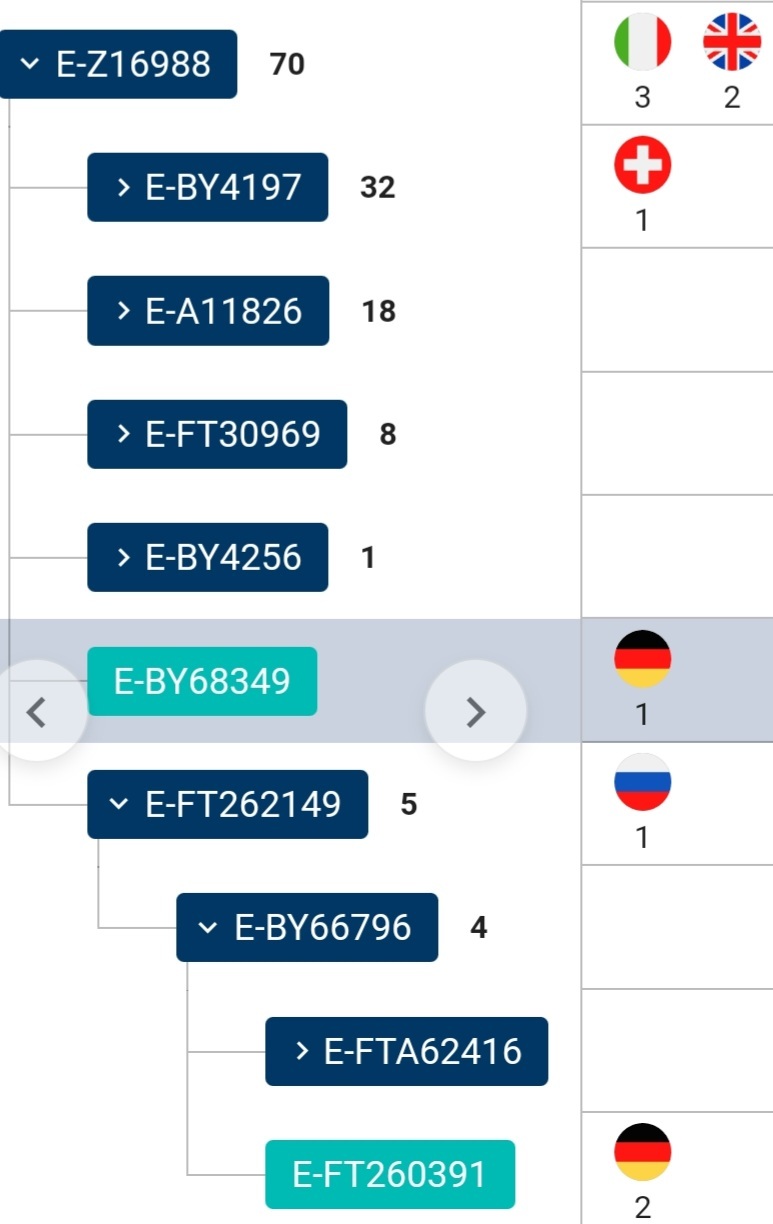
Task: Click the right arrow scroll button
Action: (476, 711)
